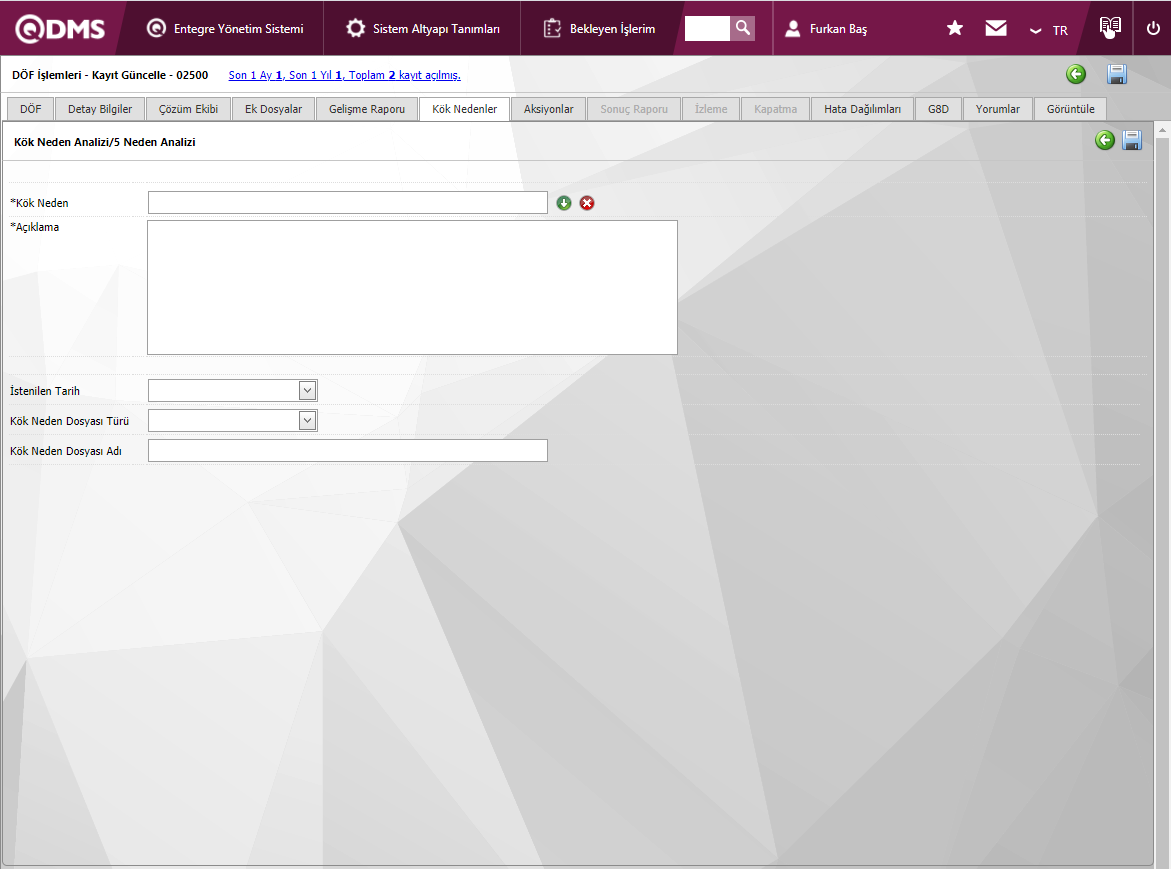Viewport: 1171px width, 869px height.
Task: Click green select icon beside Kök Neden
Action: (x=564, y=203)
